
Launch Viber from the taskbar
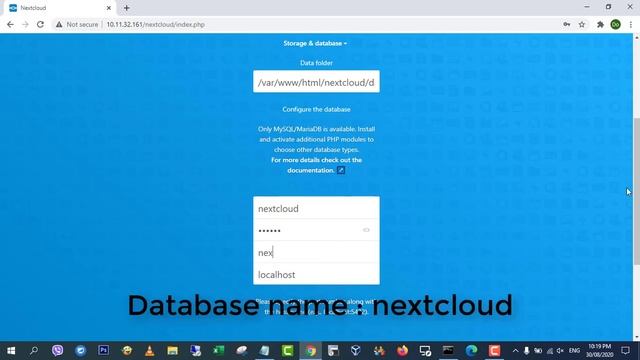pyautogui.click(x=58, y=350)
